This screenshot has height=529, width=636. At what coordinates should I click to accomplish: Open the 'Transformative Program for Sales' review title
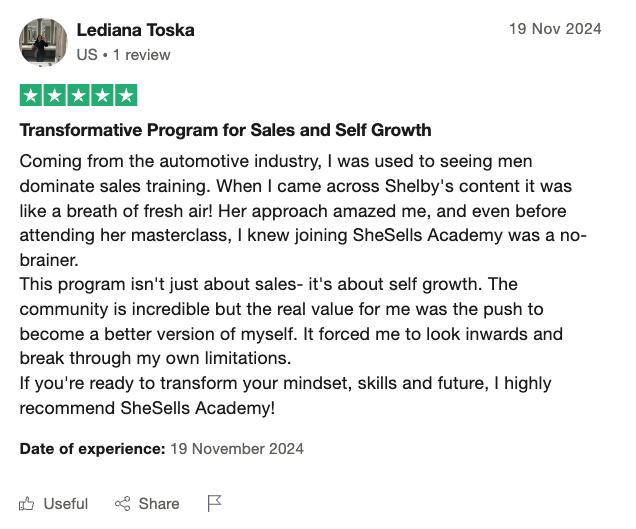click(225, 130)
